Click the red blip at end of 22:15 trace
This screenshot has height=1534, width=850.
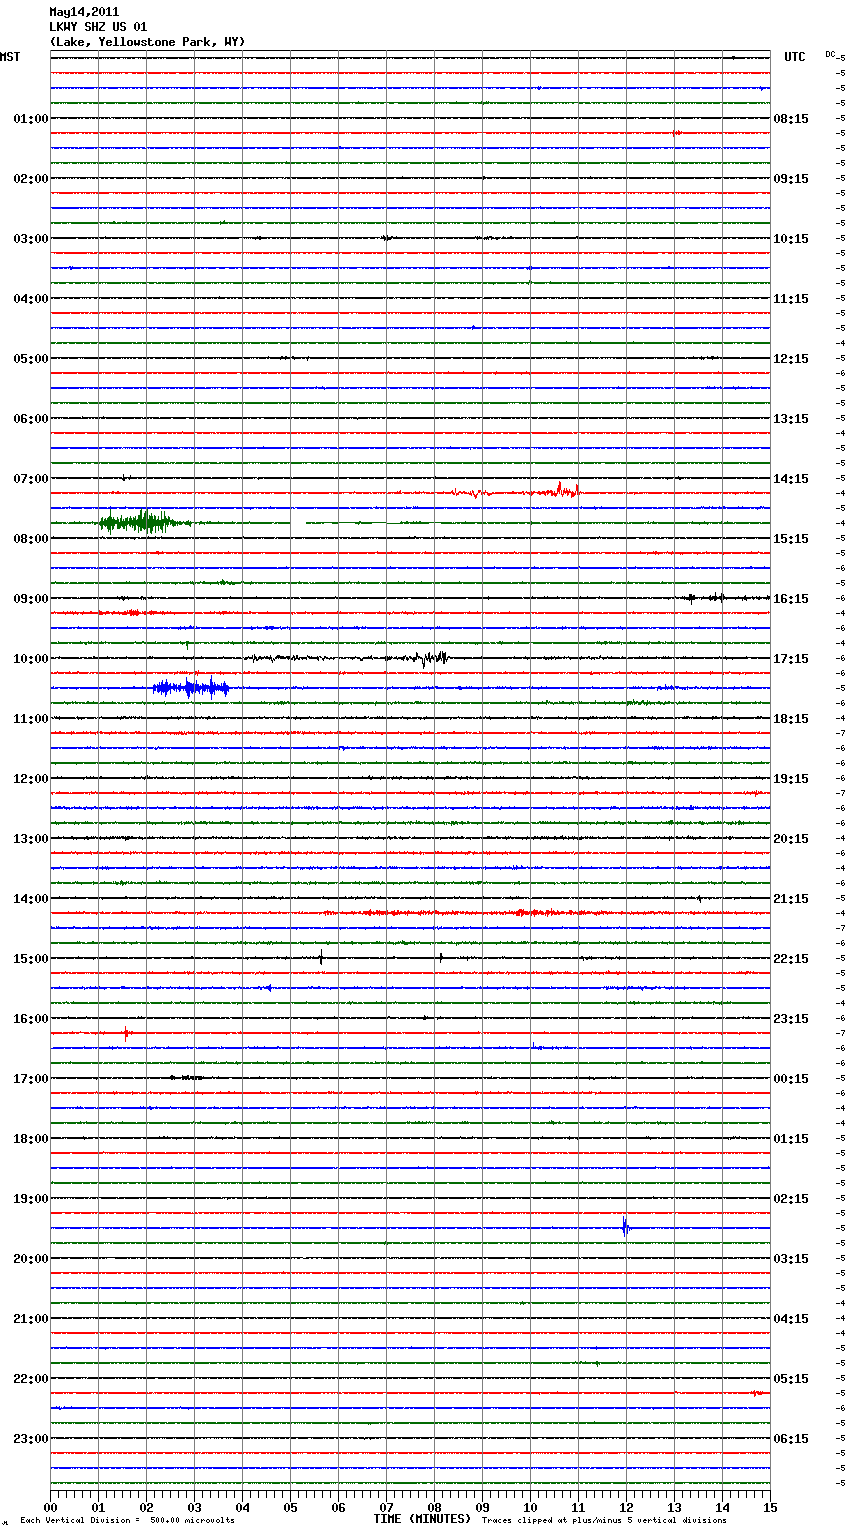click(x=759, y=1393)
